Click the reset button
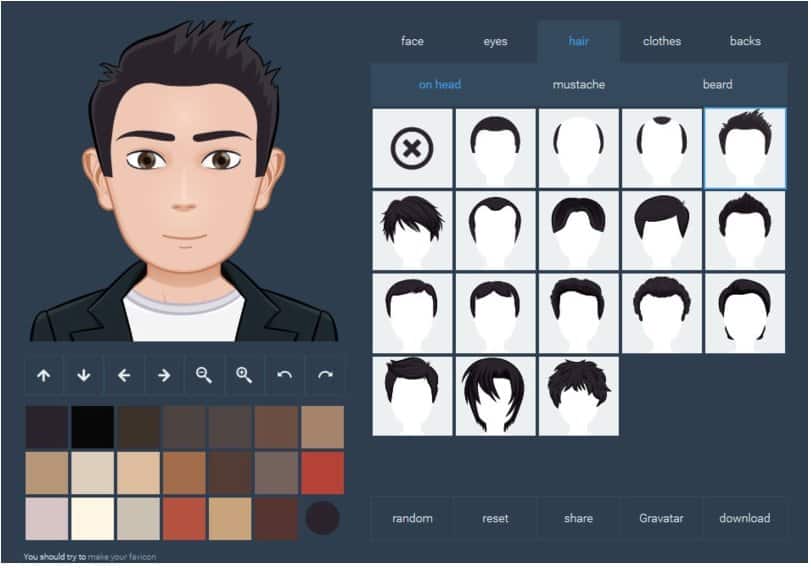The width and height of the screenshot is (811, 568). (495, 518)
